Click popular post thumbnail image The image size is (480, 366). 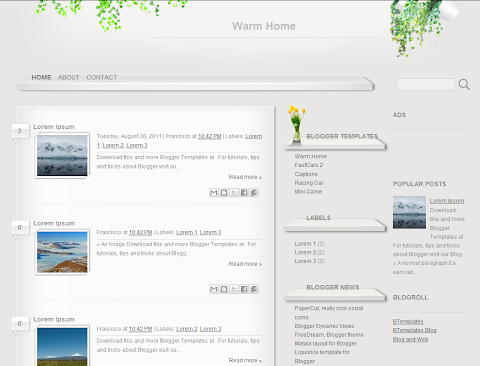[409, 212]
